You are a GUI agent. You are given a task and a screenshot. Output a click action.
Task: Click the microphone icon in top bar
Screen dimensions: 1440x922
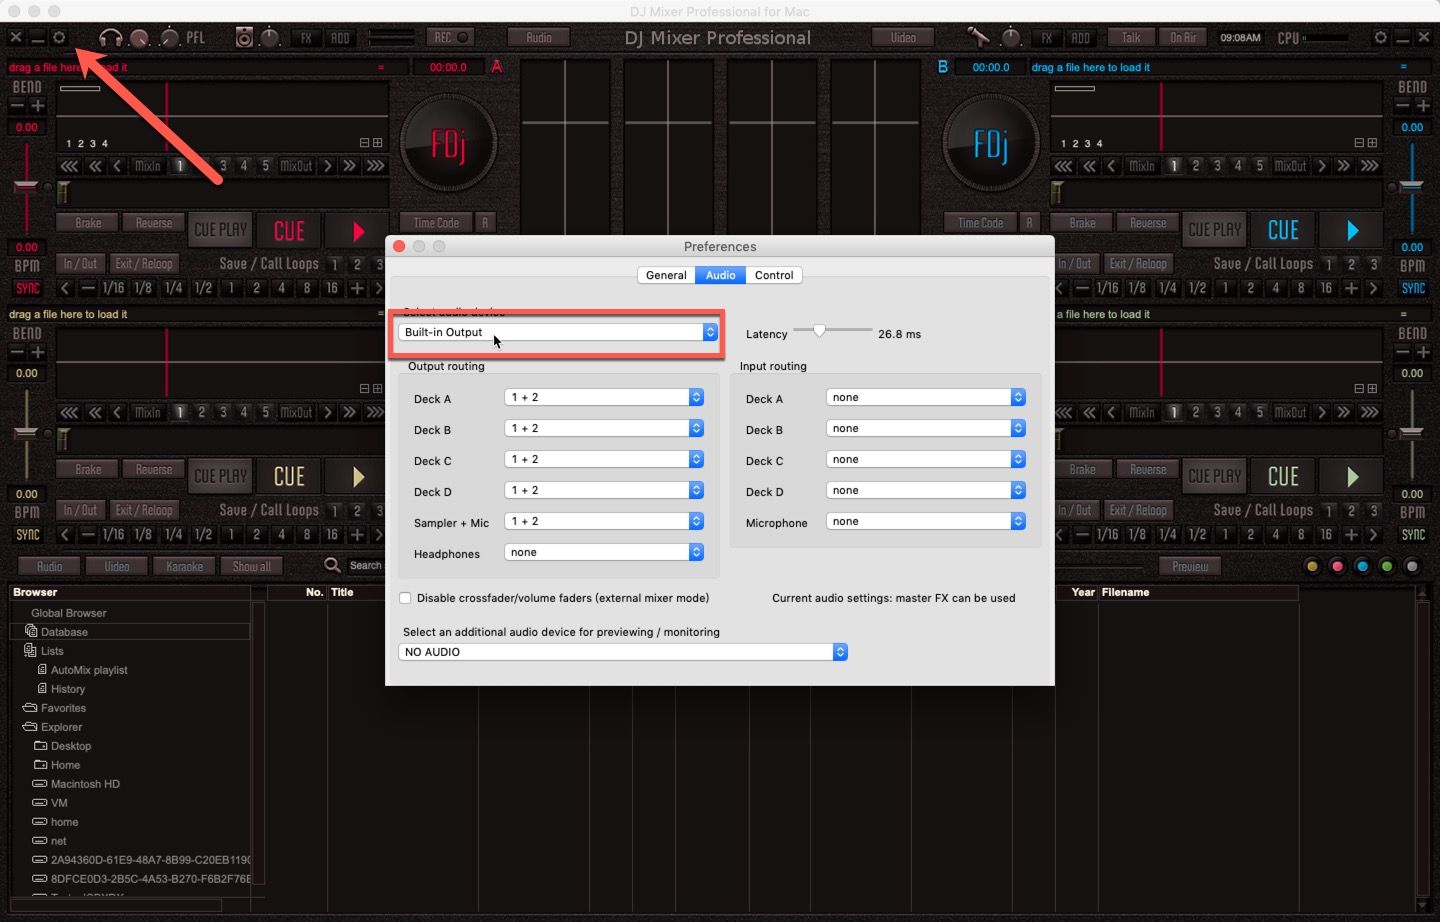977,37
